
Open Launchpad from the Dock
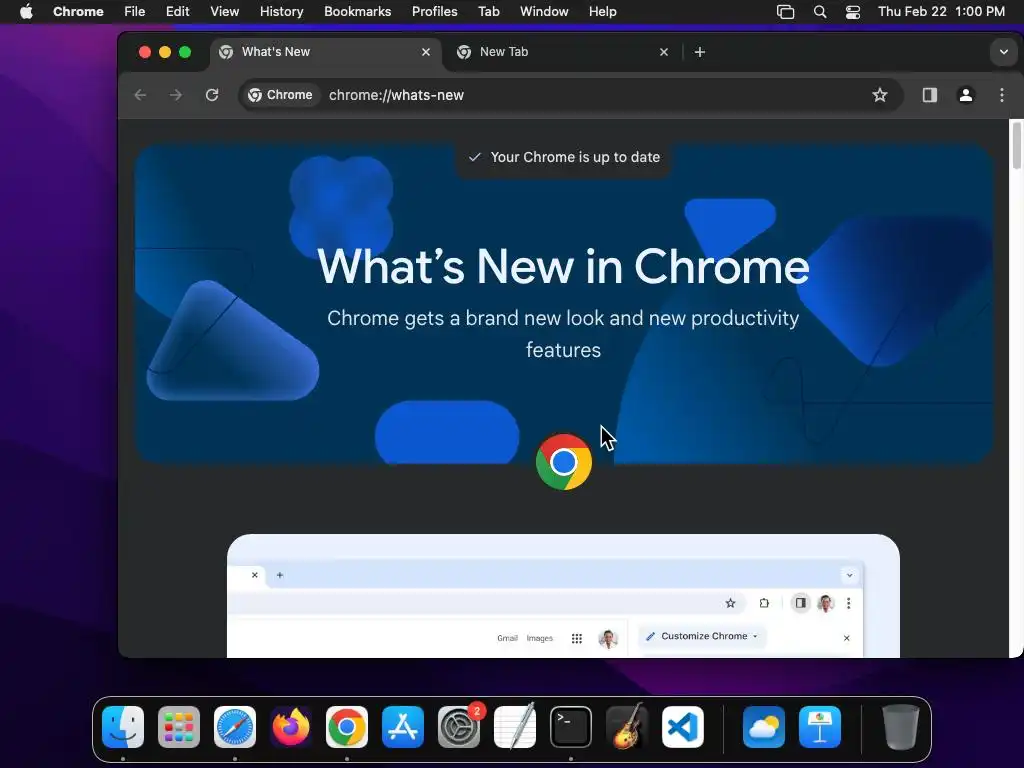179,727
